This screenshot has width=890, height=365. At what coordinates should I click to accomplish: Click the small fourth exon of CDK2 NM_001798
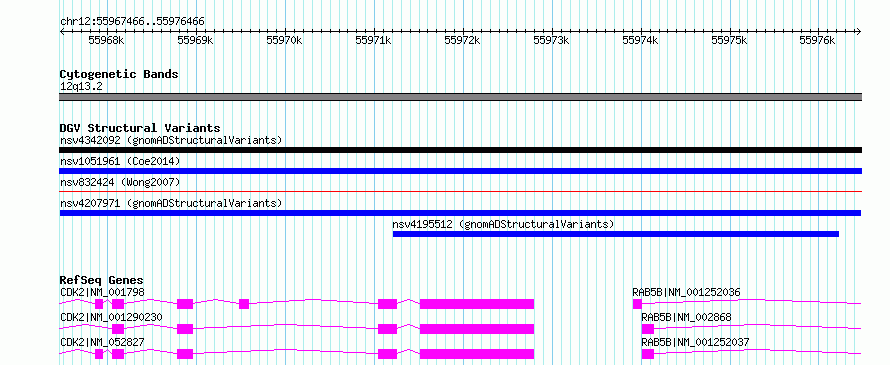pyautogui.click(x=244, y=304)
